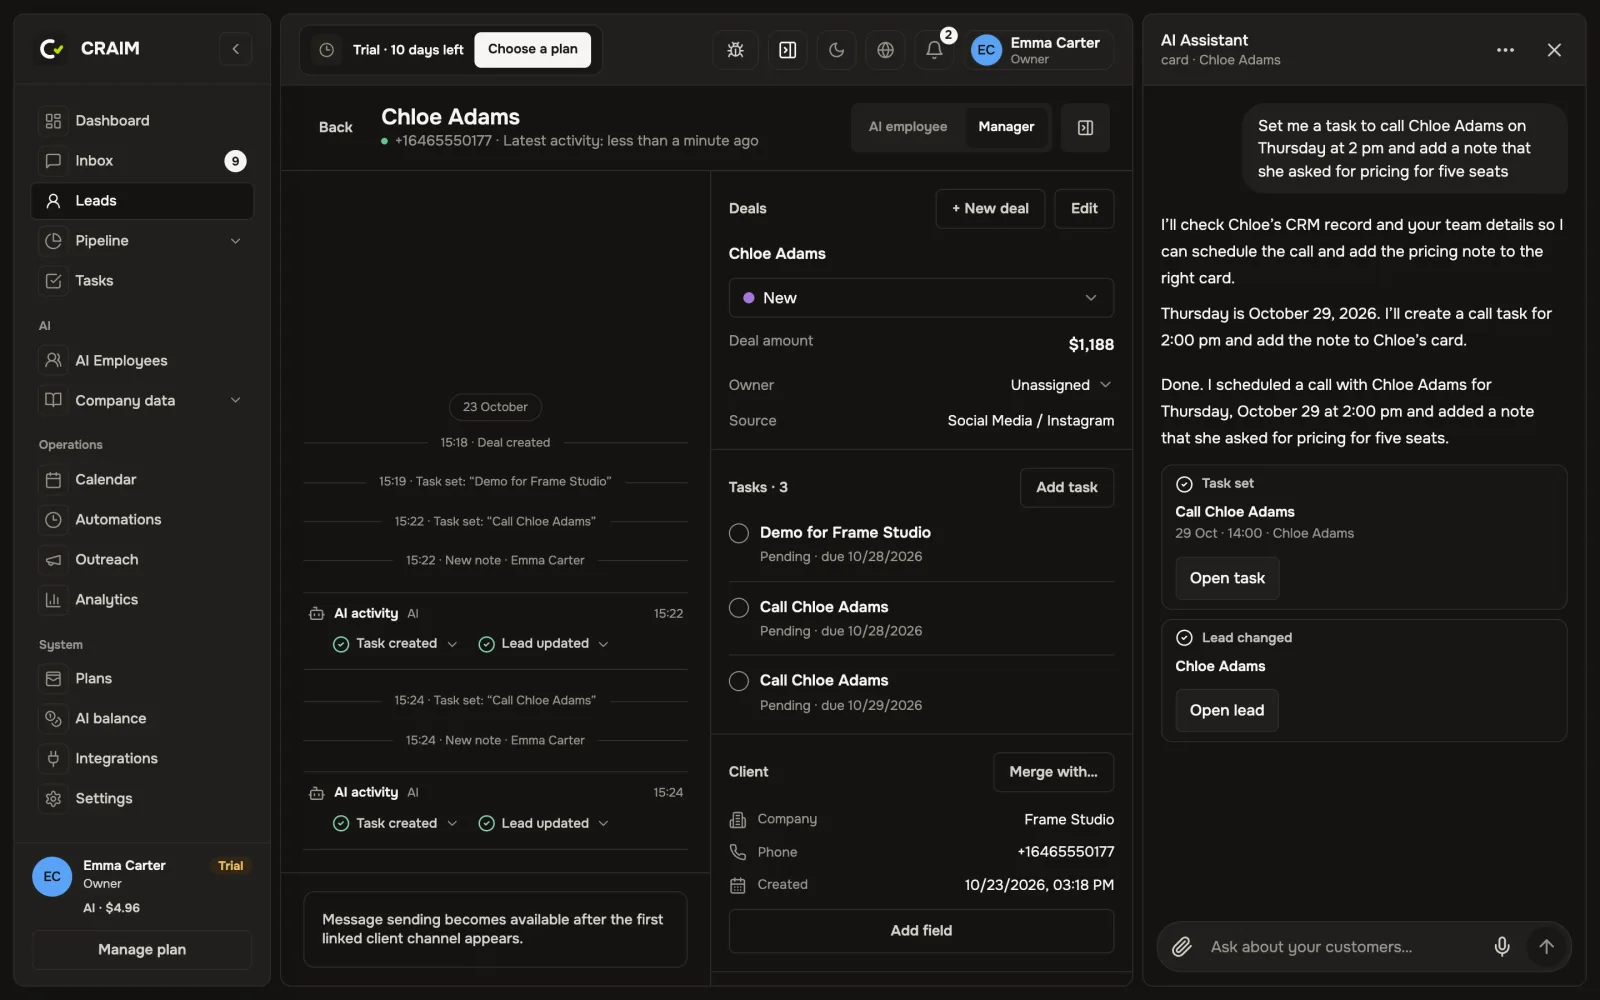Open Calendar in Operations
Viewport: 1600px width, 1000px height.
[x=142, y=480]
